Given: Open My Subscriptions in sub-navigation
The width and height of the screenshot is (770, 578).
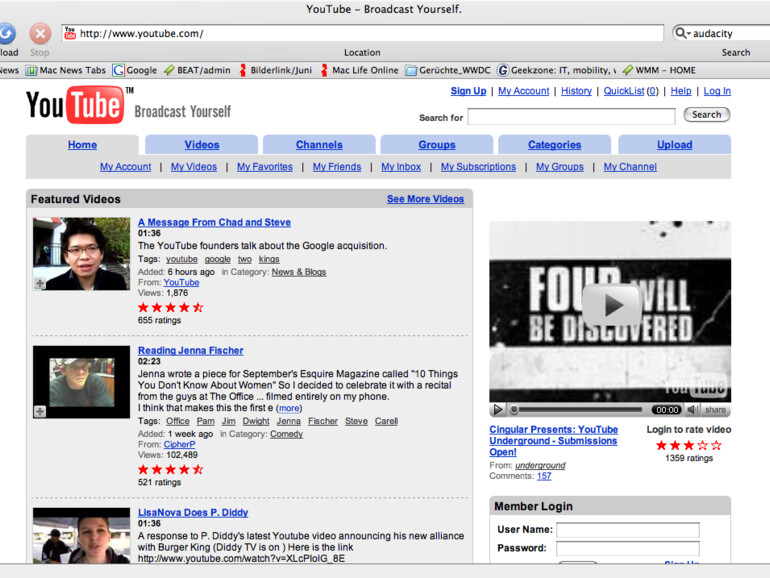Looking at the screenshot, I should 478,167.
